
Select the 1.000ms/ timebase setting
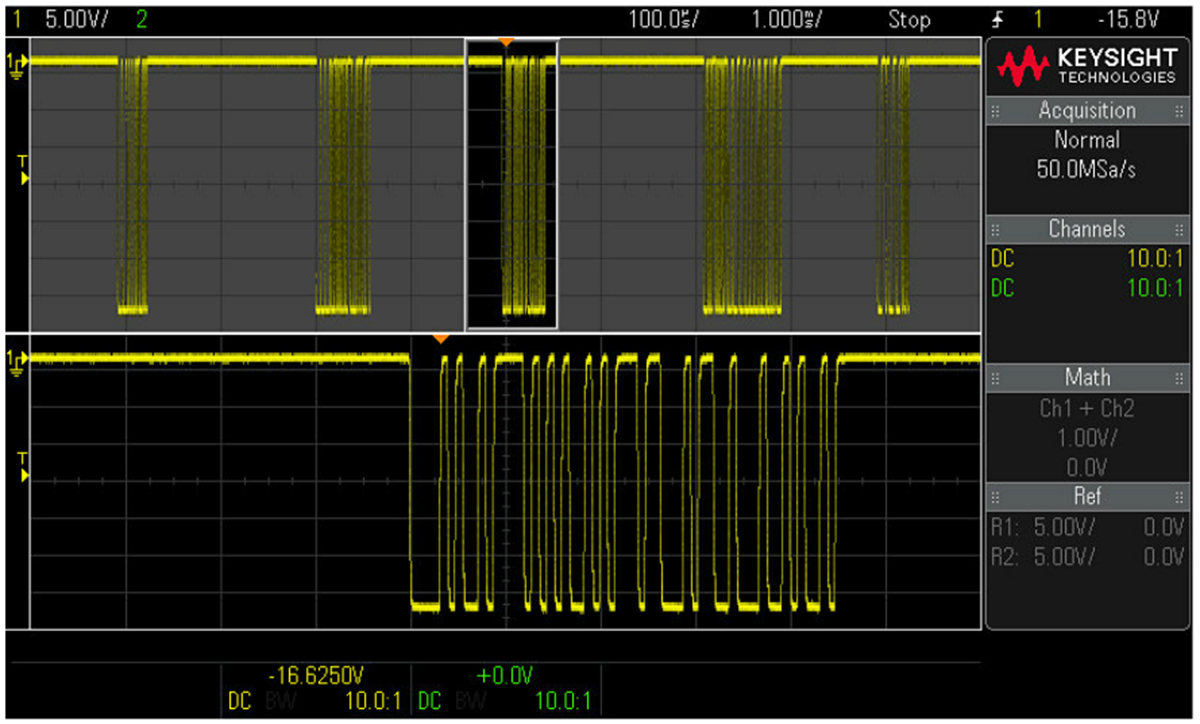point(782,19)
